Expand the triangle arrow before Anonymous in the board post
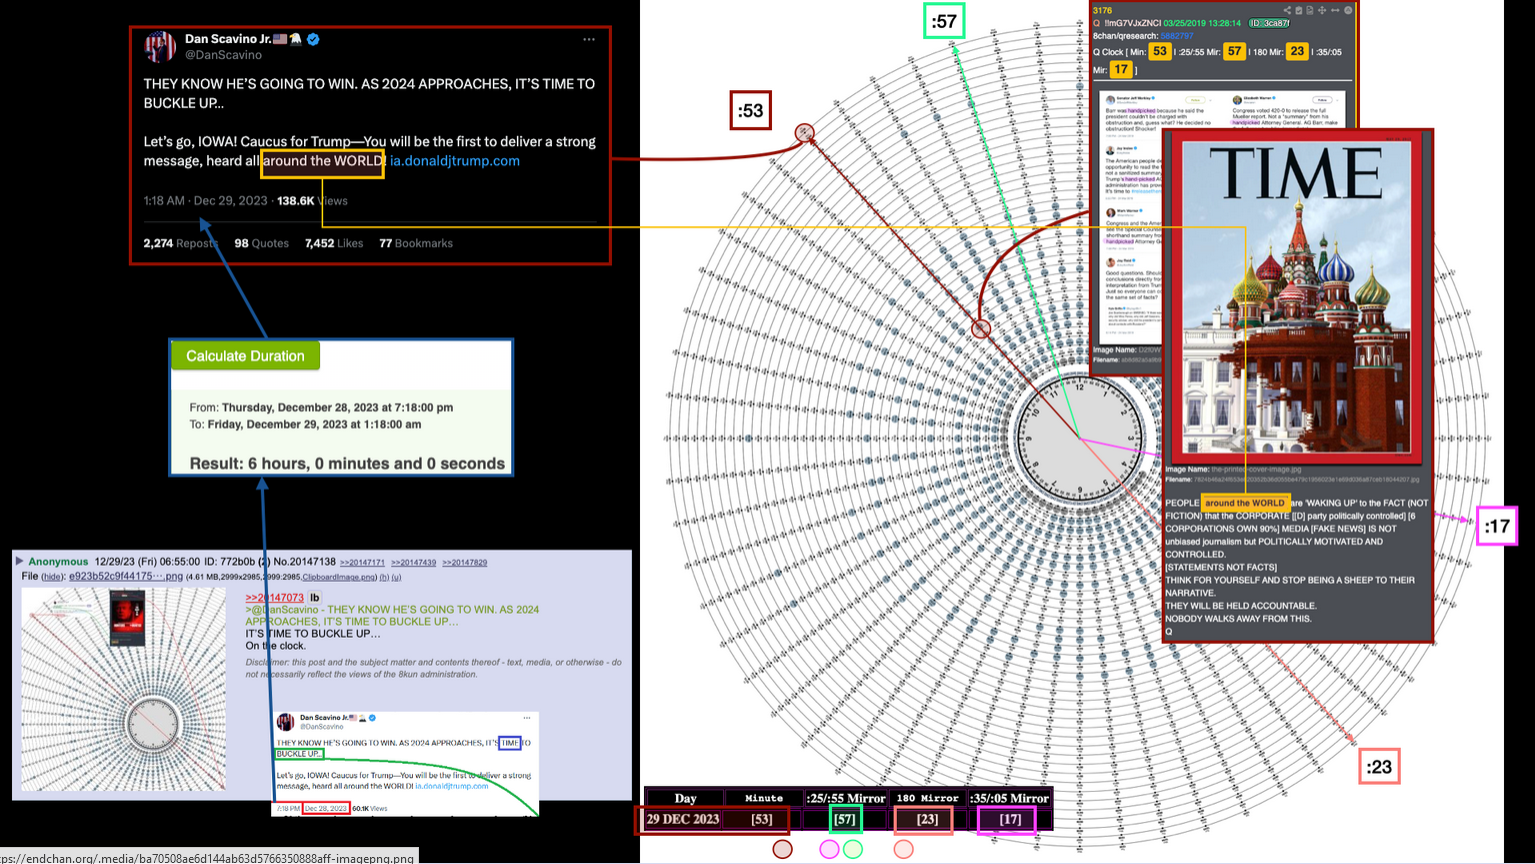The height and width of the screenshot is (864, 1535). tap(19, 561)
